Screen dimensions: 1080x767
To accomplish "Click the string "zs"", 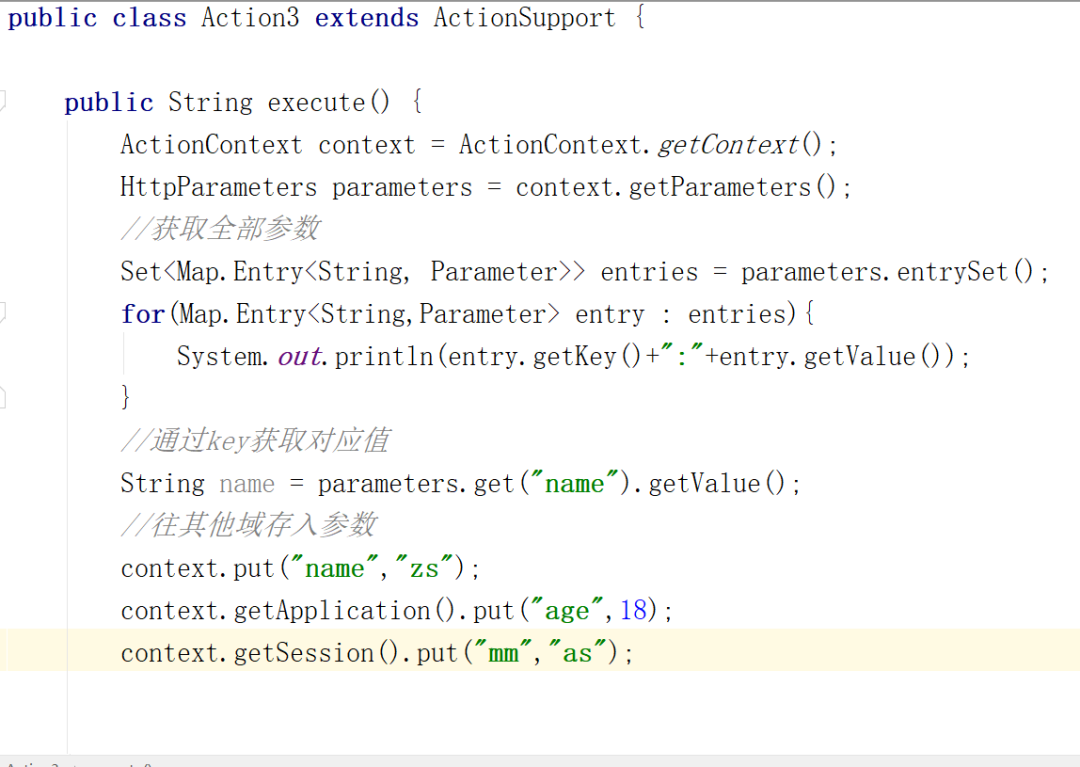I will point(424,568).
